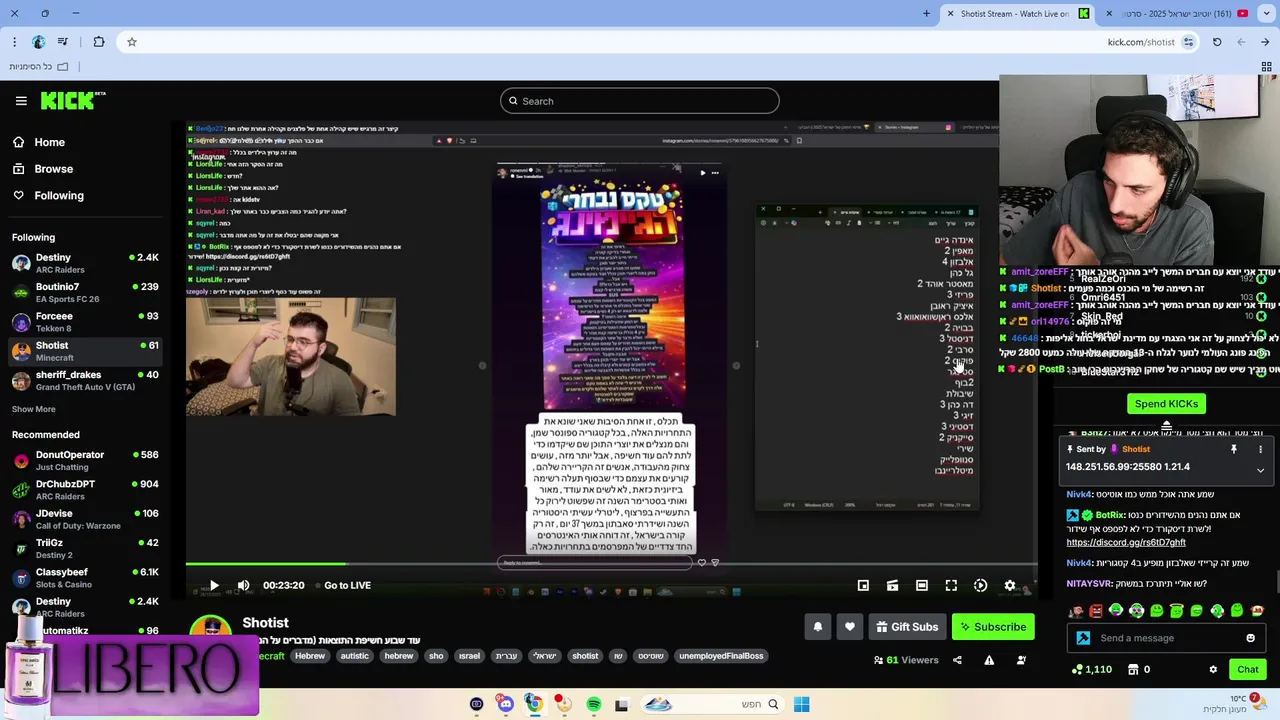Open JDevise recommended channel
The width and height of the screenshot is (1280, 720).
[85, 519]
